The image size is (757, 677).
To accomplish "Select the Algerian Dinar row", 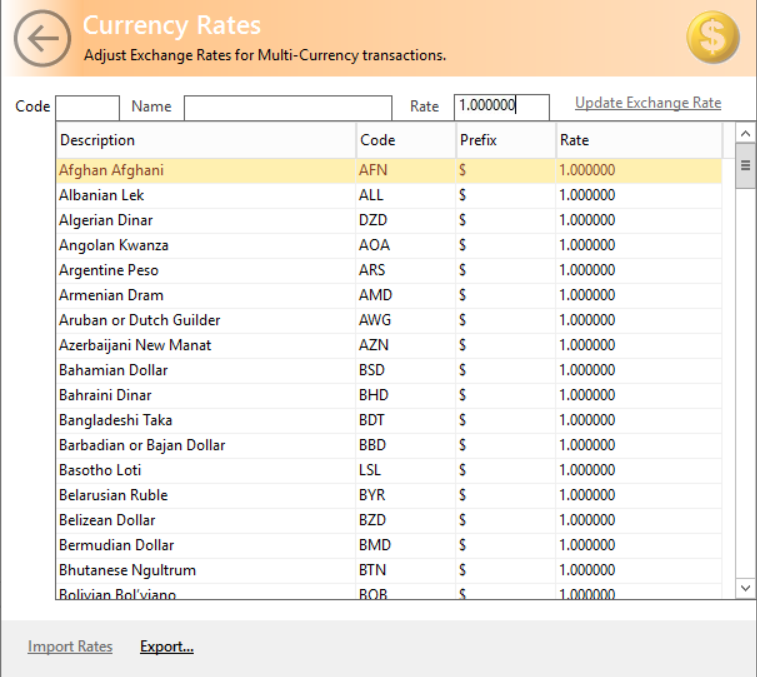I will [x=389, y=220].
